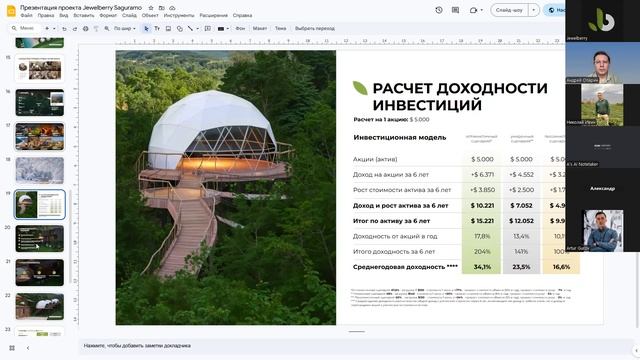Expand the line type dropdown arrow

(198, 29)
